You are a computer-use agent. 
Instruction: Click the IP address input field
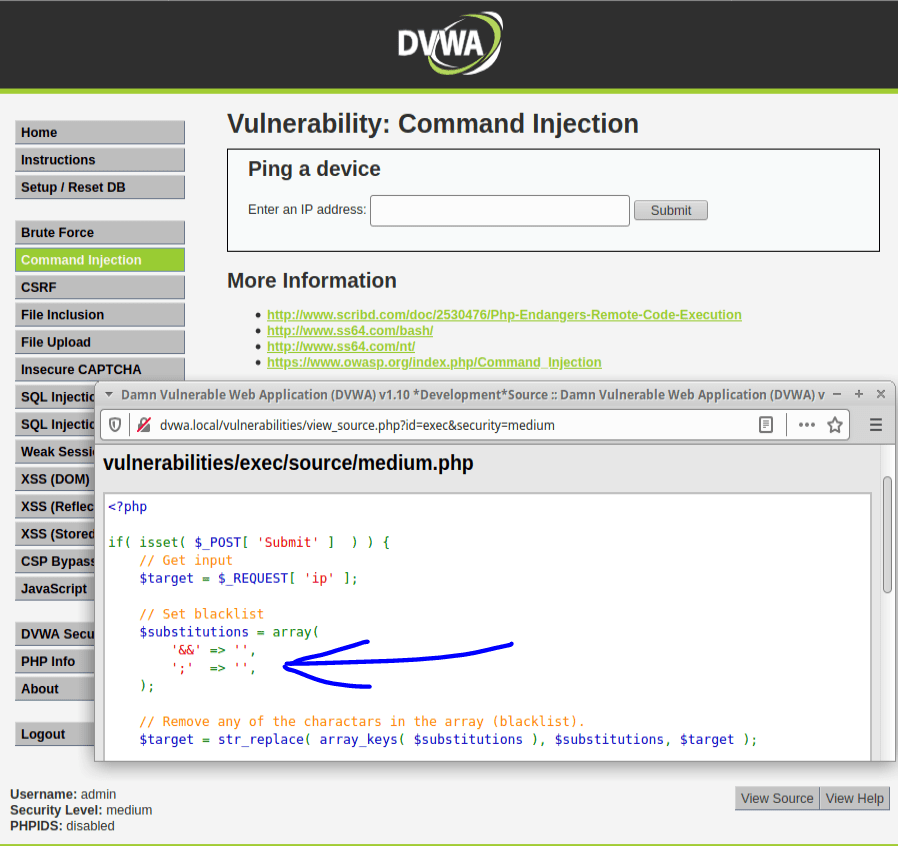click(x=499, y=210)
